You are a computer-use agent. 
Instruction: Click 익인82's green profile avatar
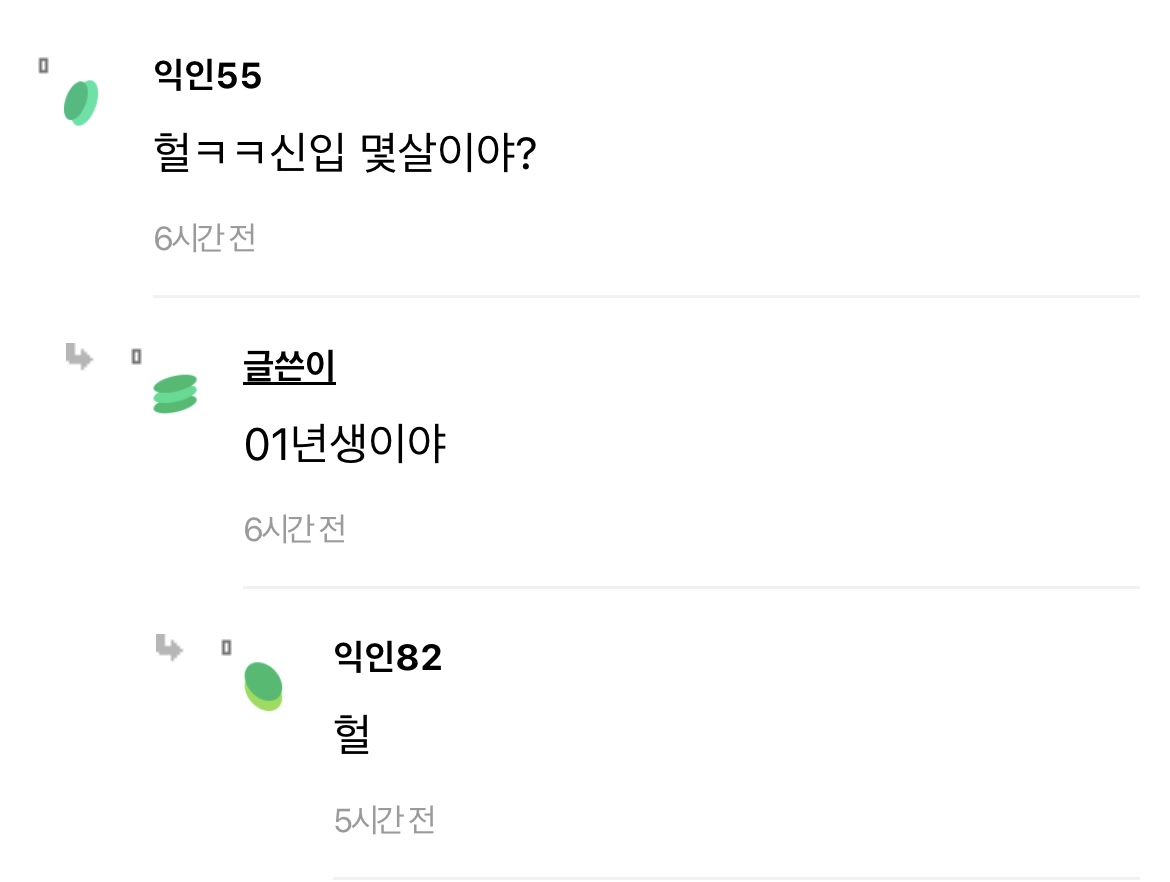point(264,686)
